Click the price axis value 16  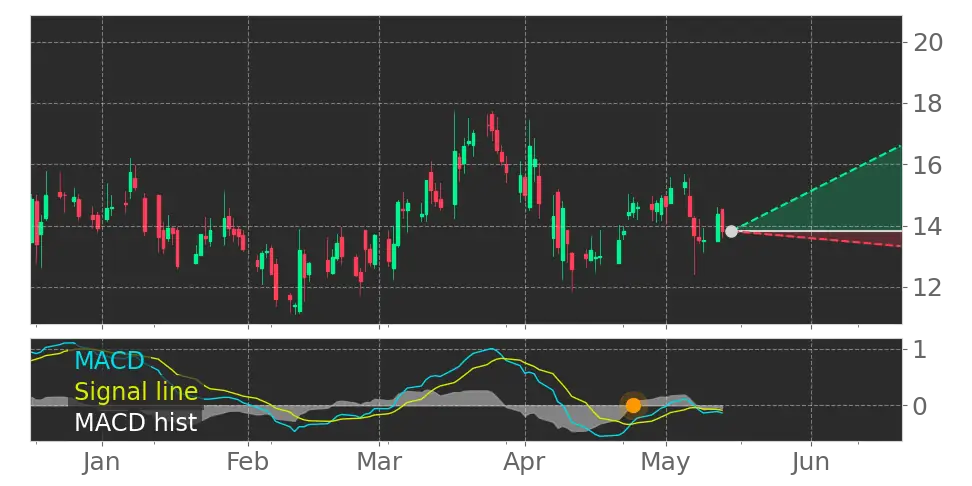coord(927,165)
